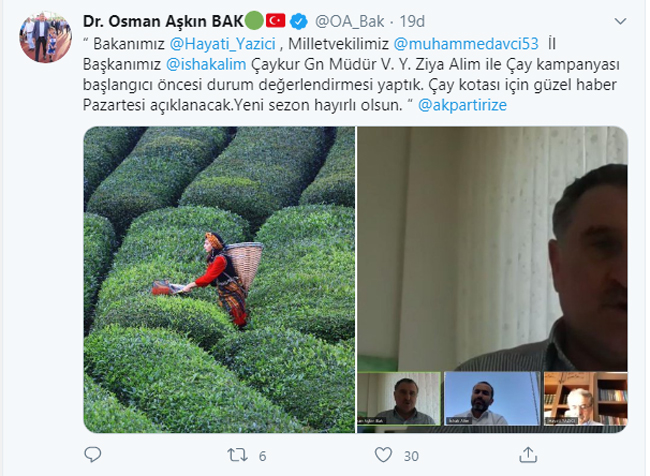
Task: Click the reply speech bubble icon
Action: (x=92, y=455)
